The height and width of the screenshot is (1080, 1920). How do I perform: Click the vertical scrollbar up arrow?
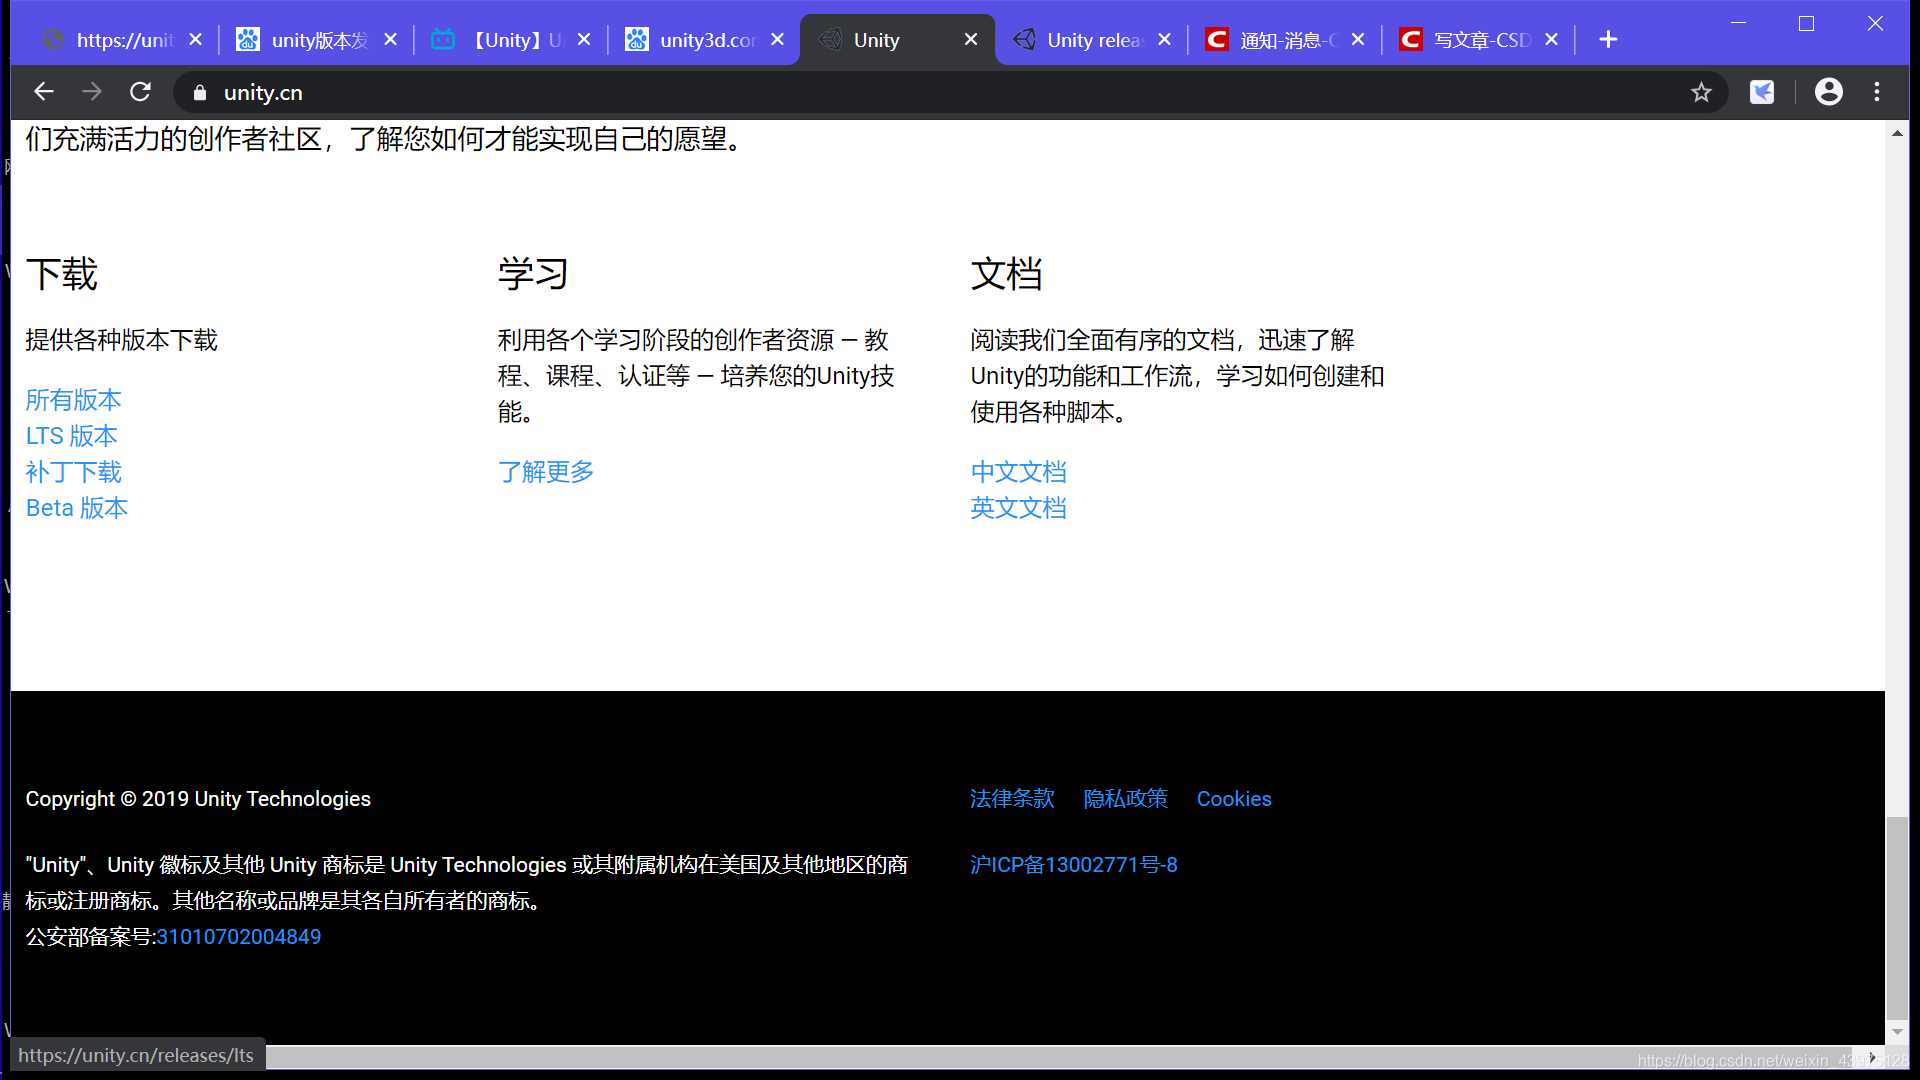(x=1897, y=133)
